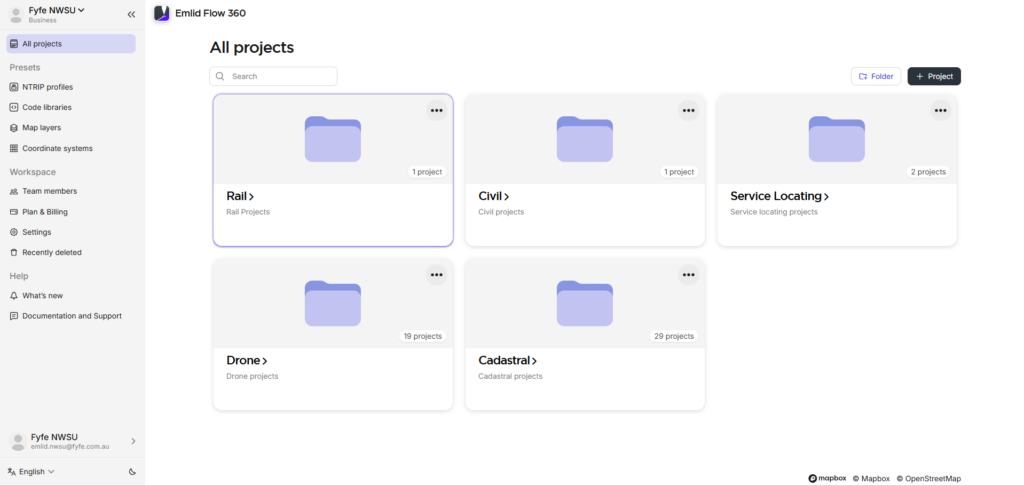This screenshot has height=486, width=1024.
Task: Click the "Rail Projects" description text
Action: tap(248, 212)
